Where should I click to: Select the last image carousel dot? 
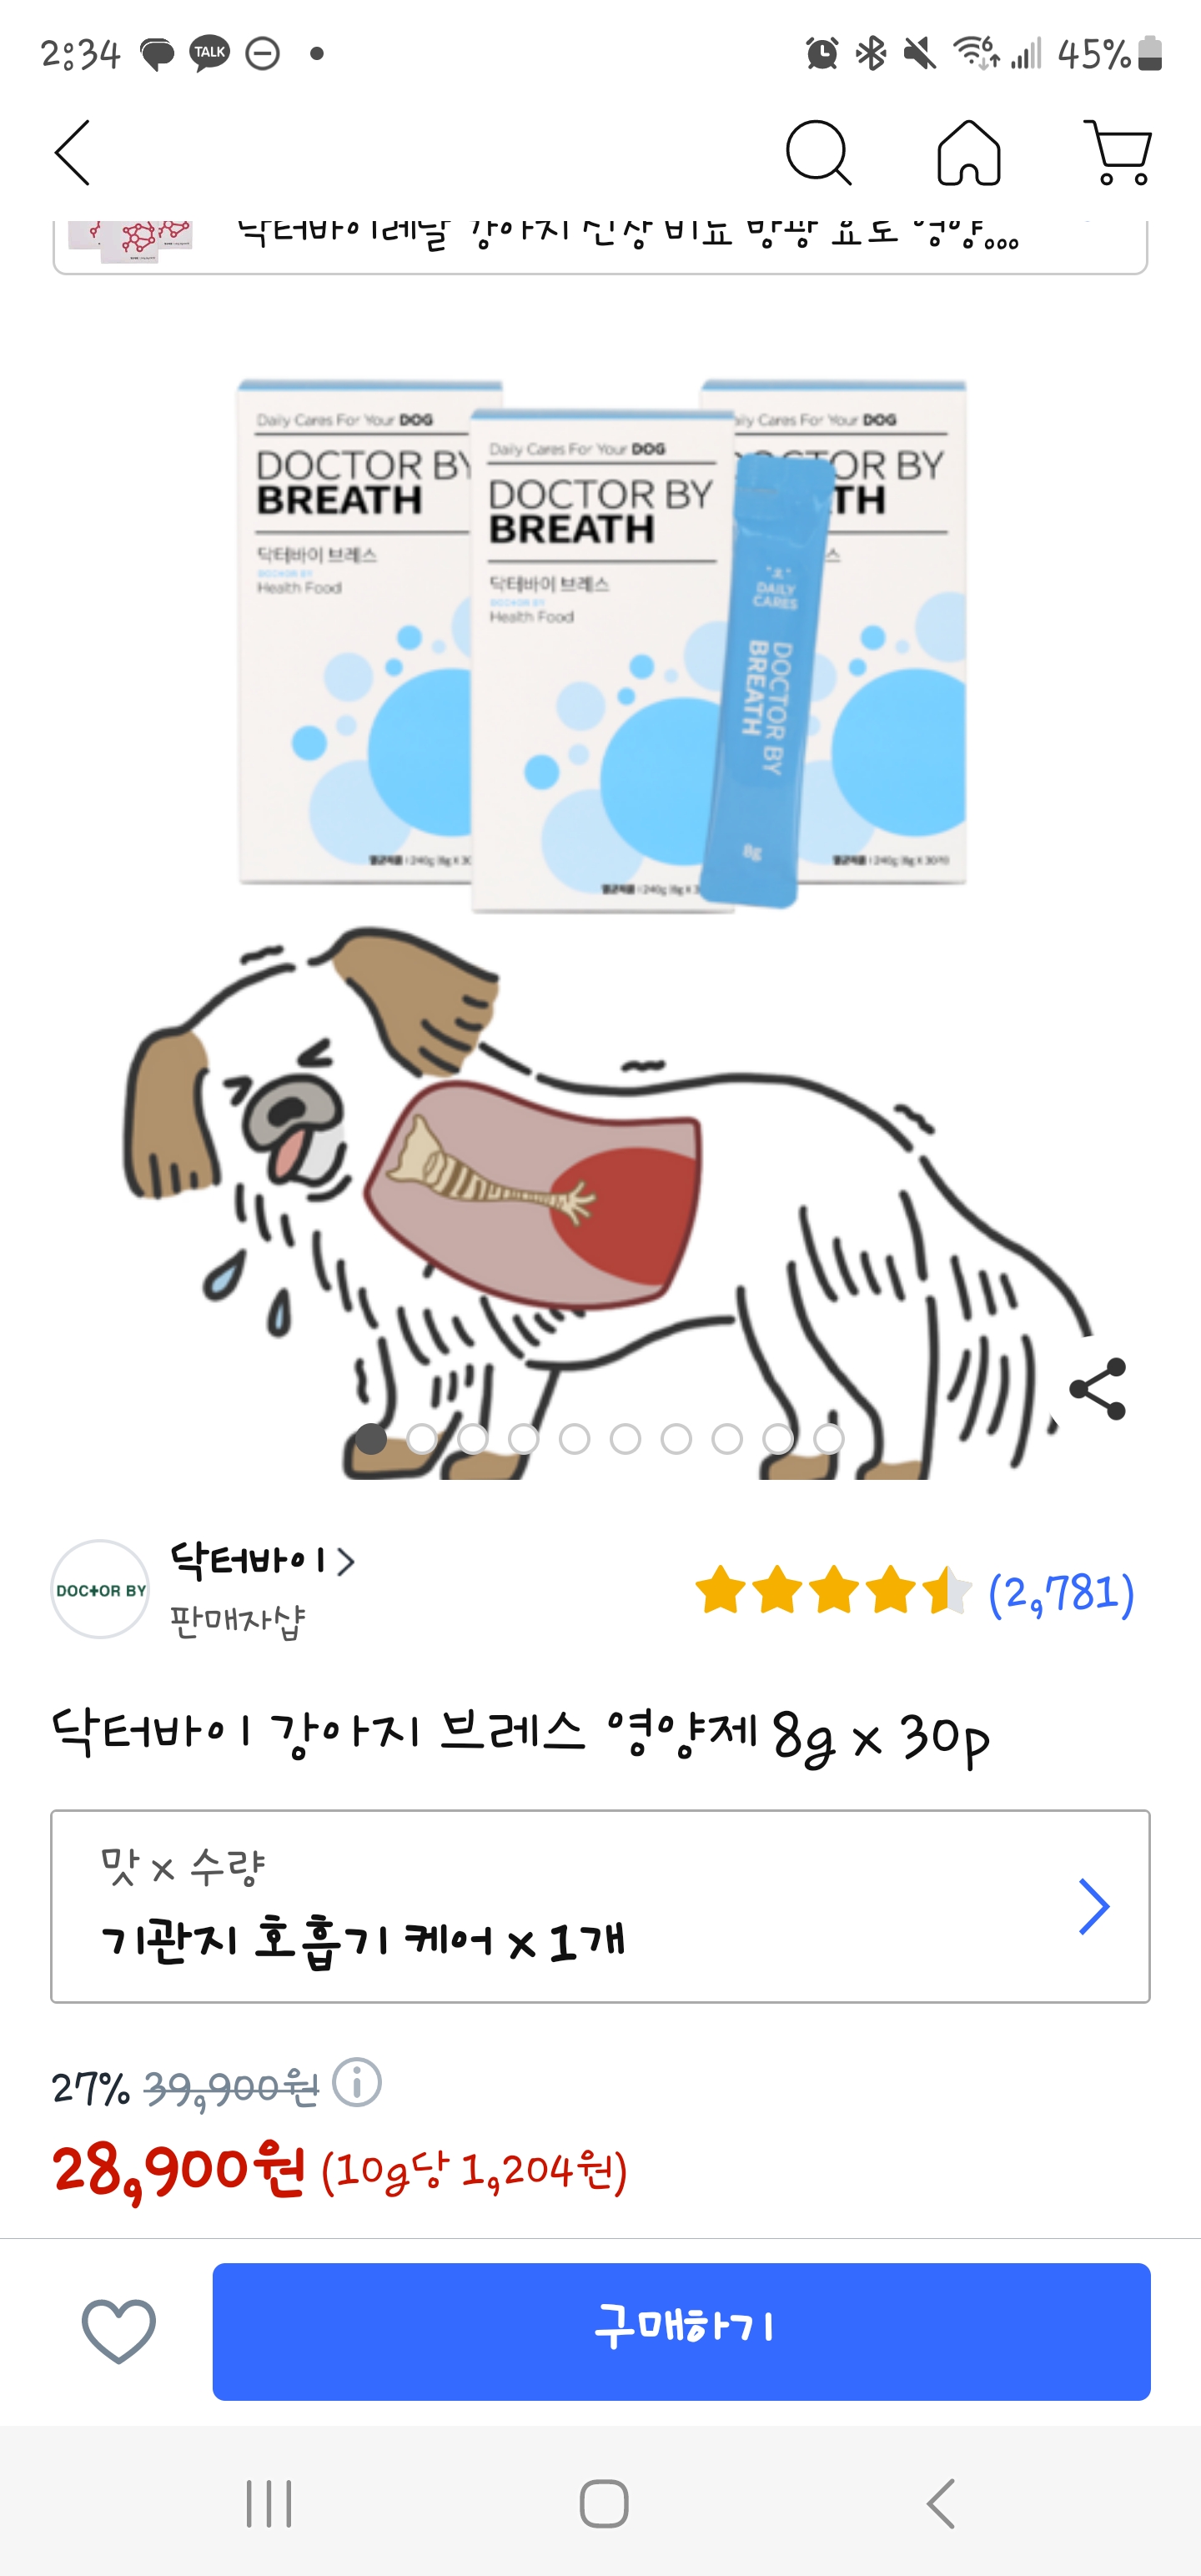828,1439
